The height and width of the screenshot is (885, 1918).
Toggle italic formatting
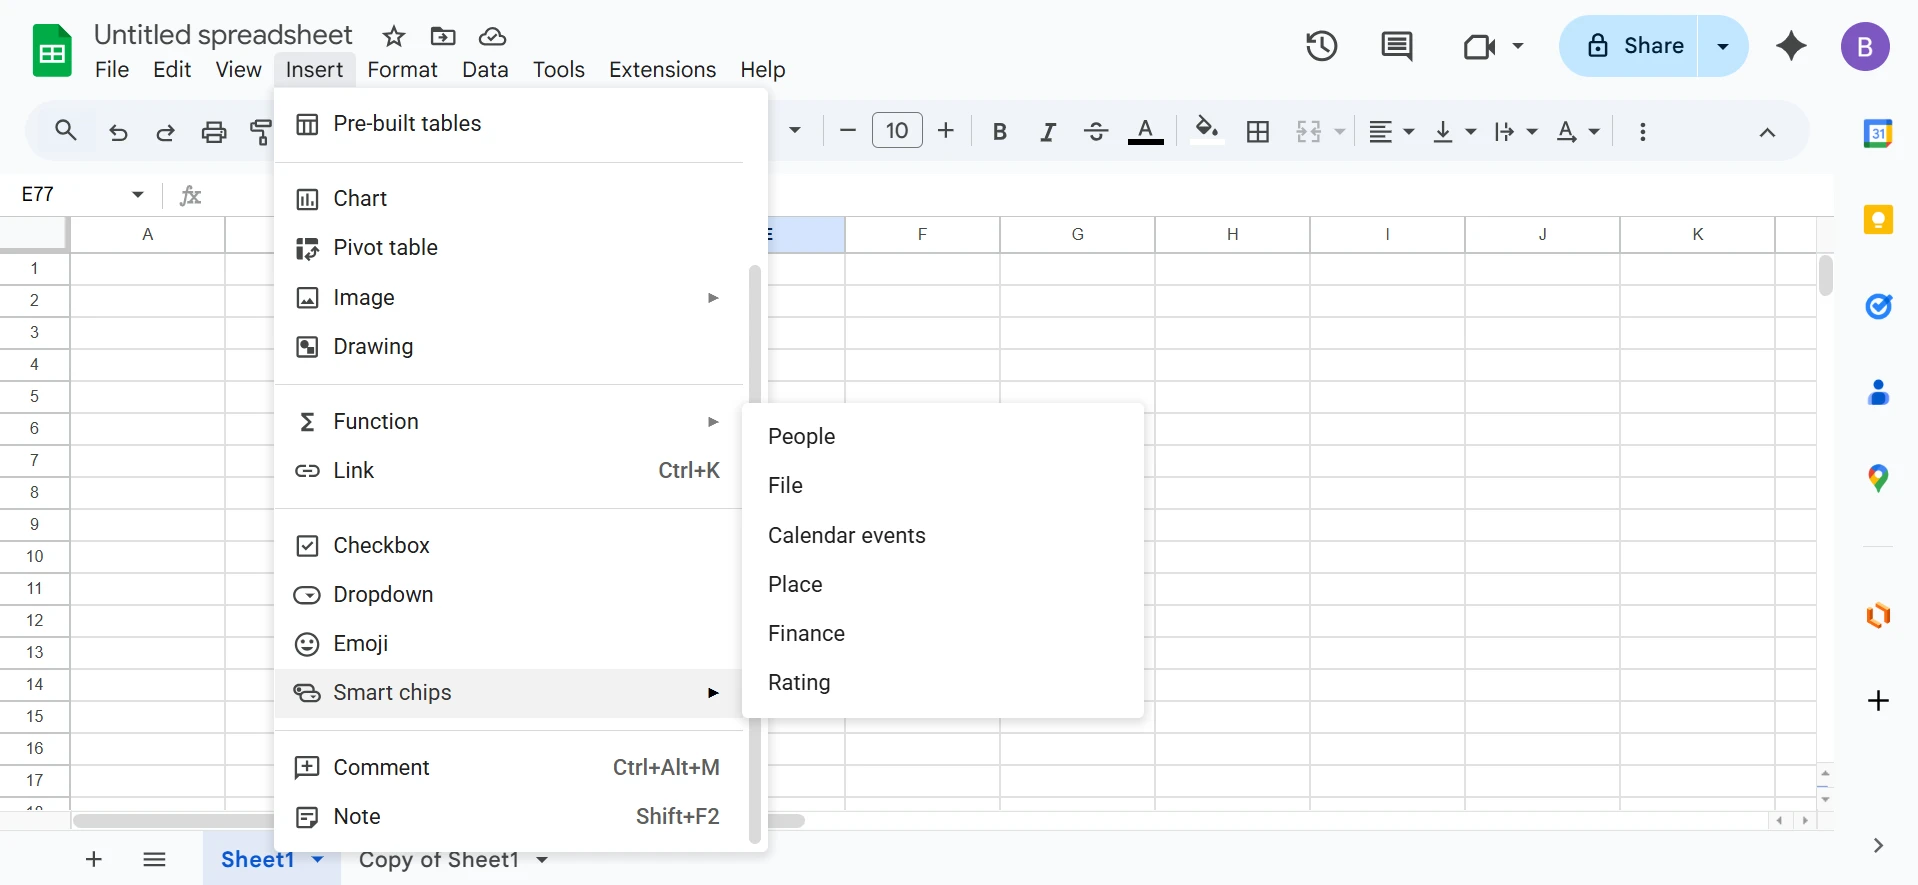point(1047,132)
